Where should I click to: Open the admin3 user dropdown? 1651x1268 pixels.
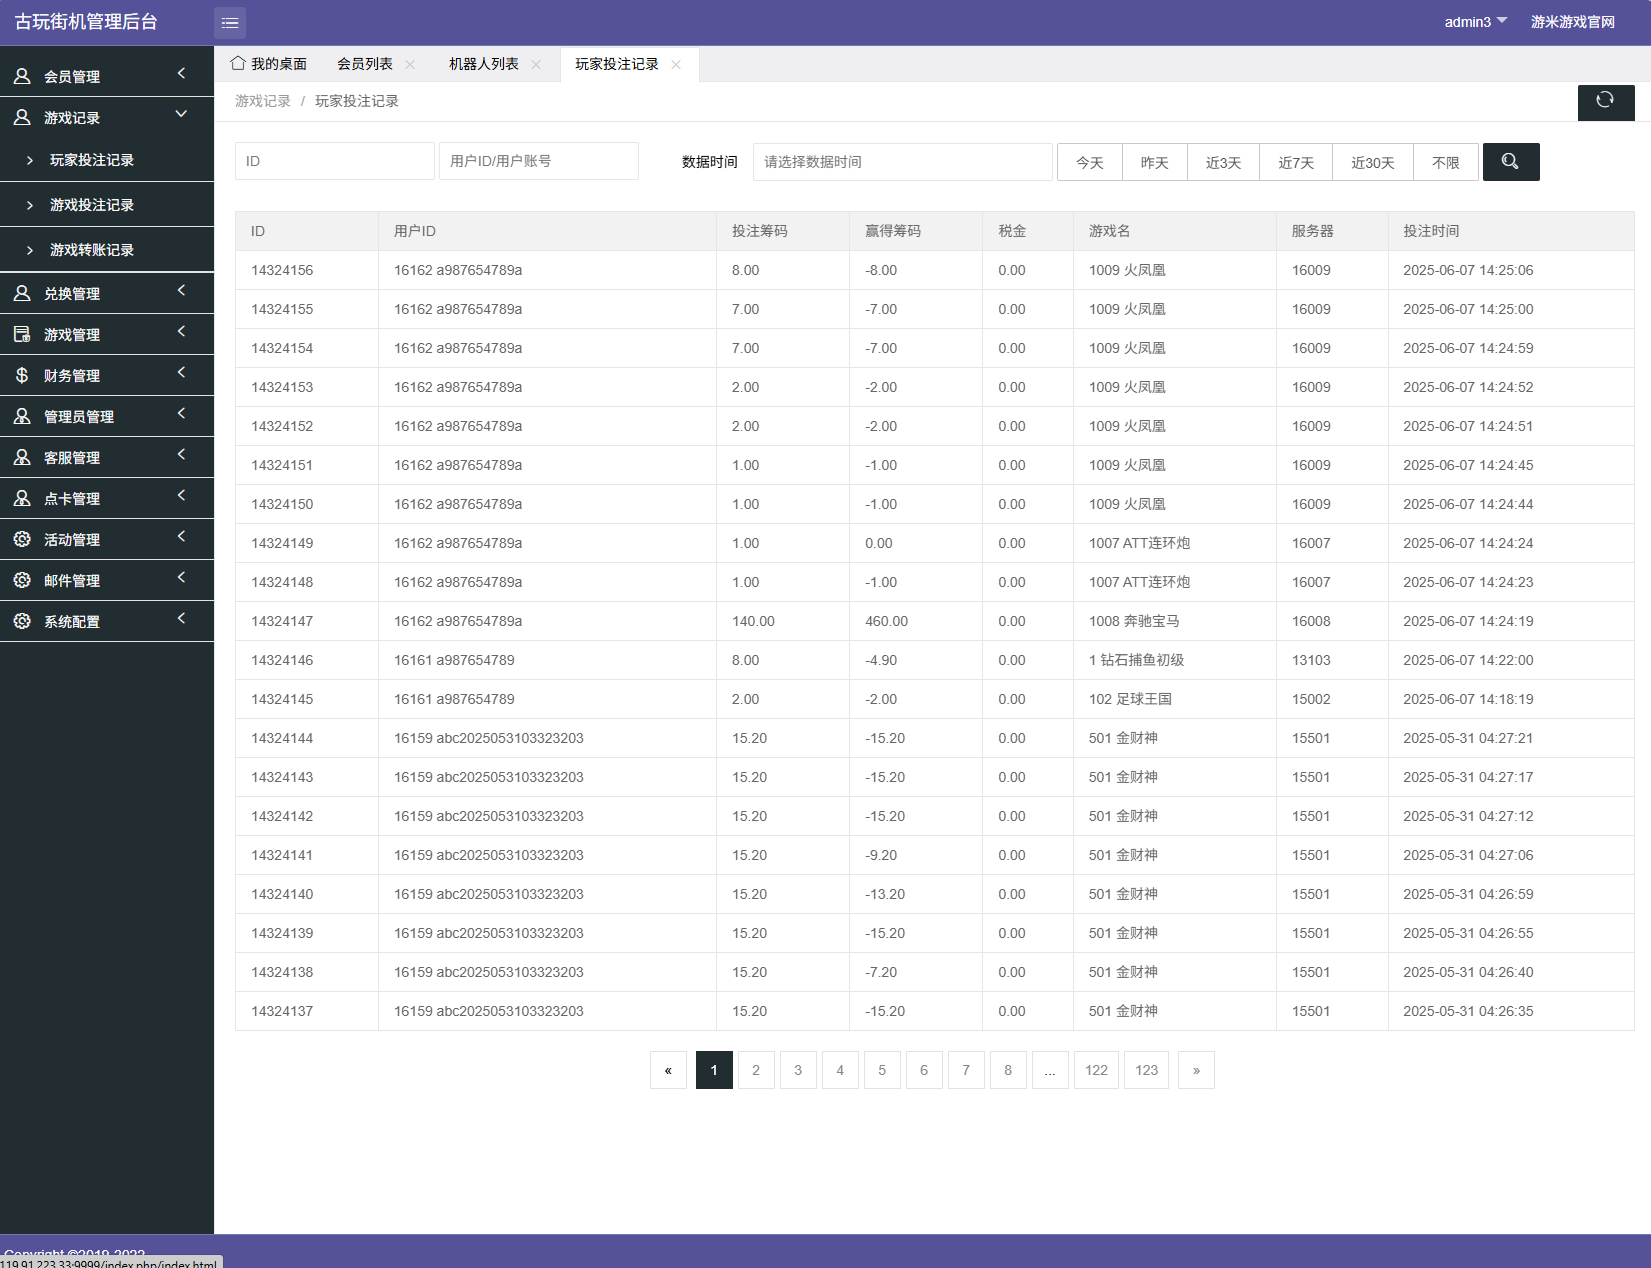coord(1475,22)
